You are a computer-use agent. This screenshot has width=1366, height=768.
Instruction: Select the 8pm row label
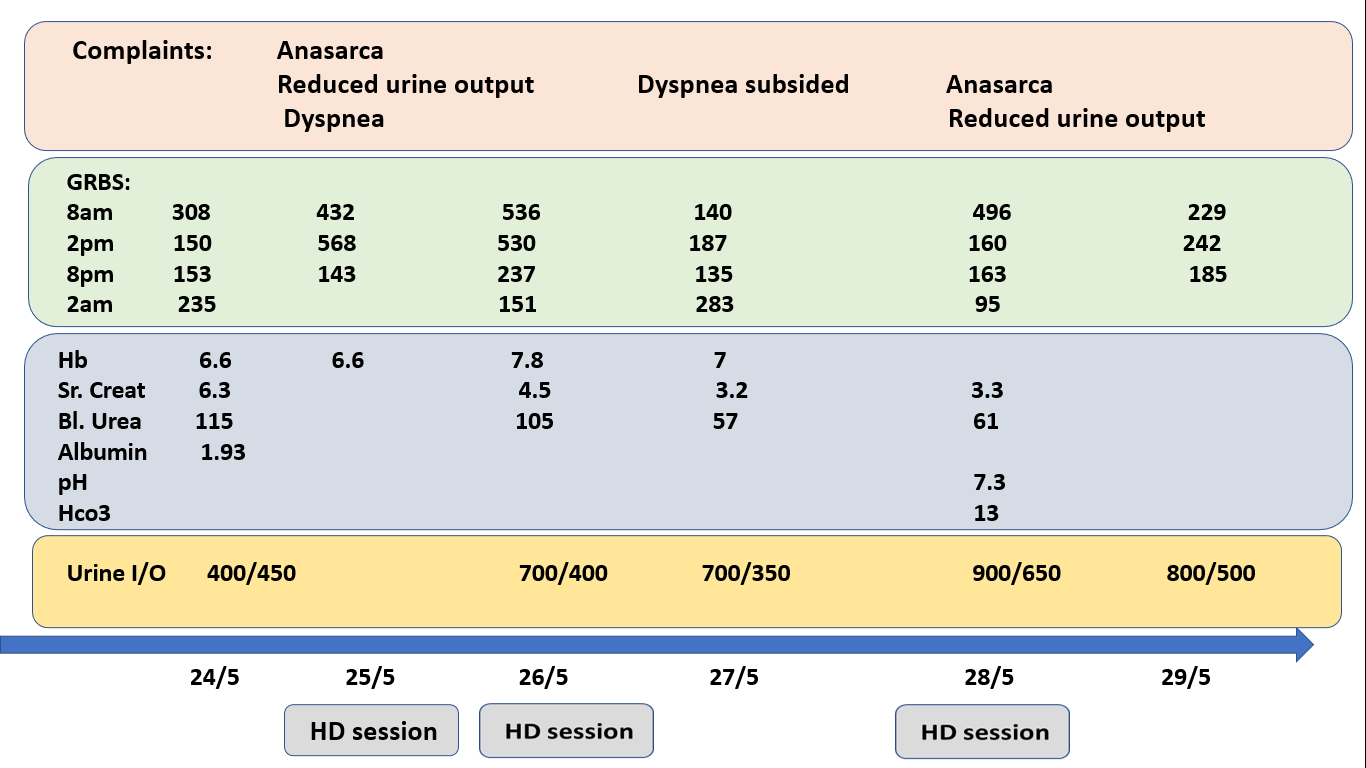pos(90,275)
